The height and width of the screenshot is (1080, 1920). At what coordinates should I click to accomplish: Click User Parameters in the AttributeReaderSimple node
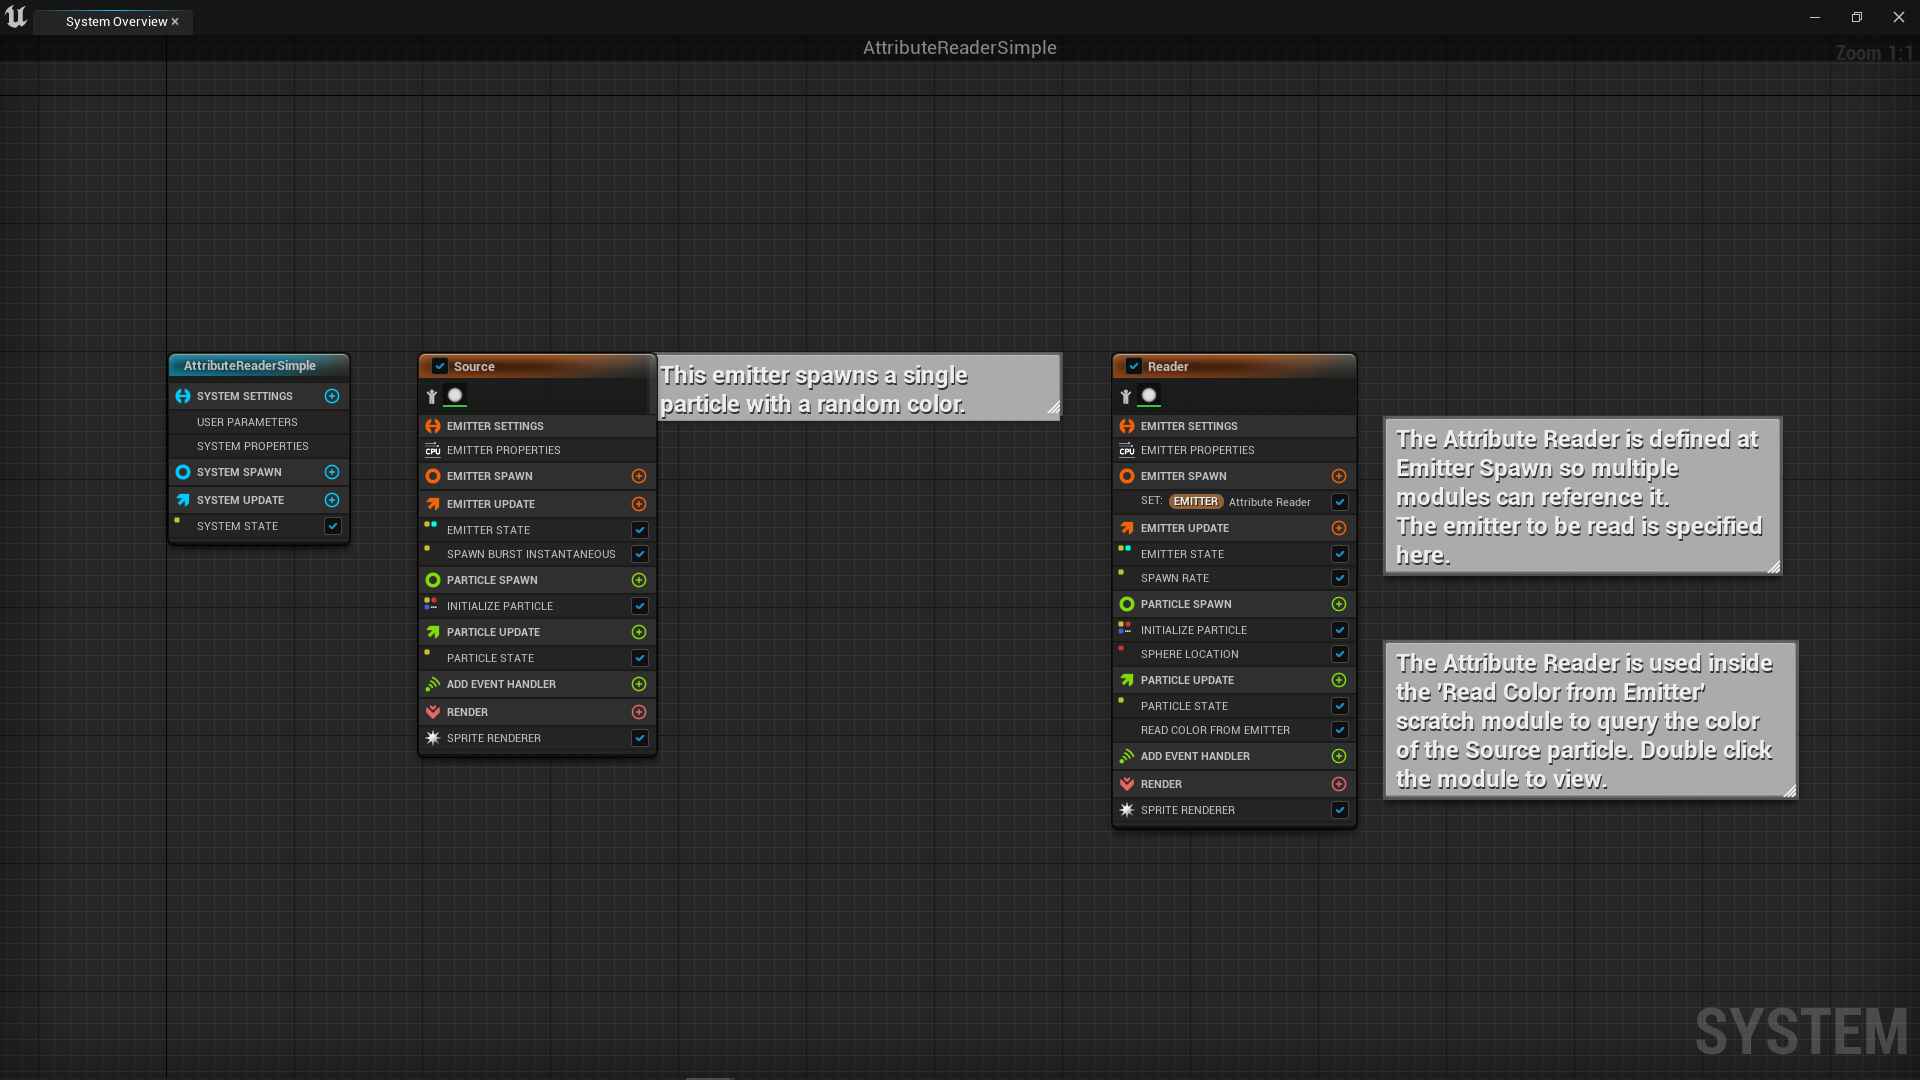tap(246, 421)
